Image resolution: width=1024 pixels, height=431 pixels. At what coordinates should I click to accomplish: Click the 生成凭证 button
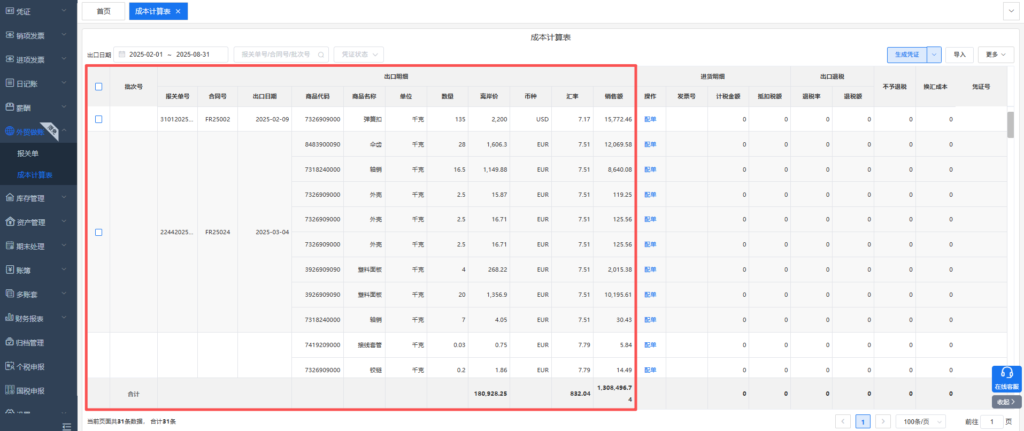pos(906,54)
